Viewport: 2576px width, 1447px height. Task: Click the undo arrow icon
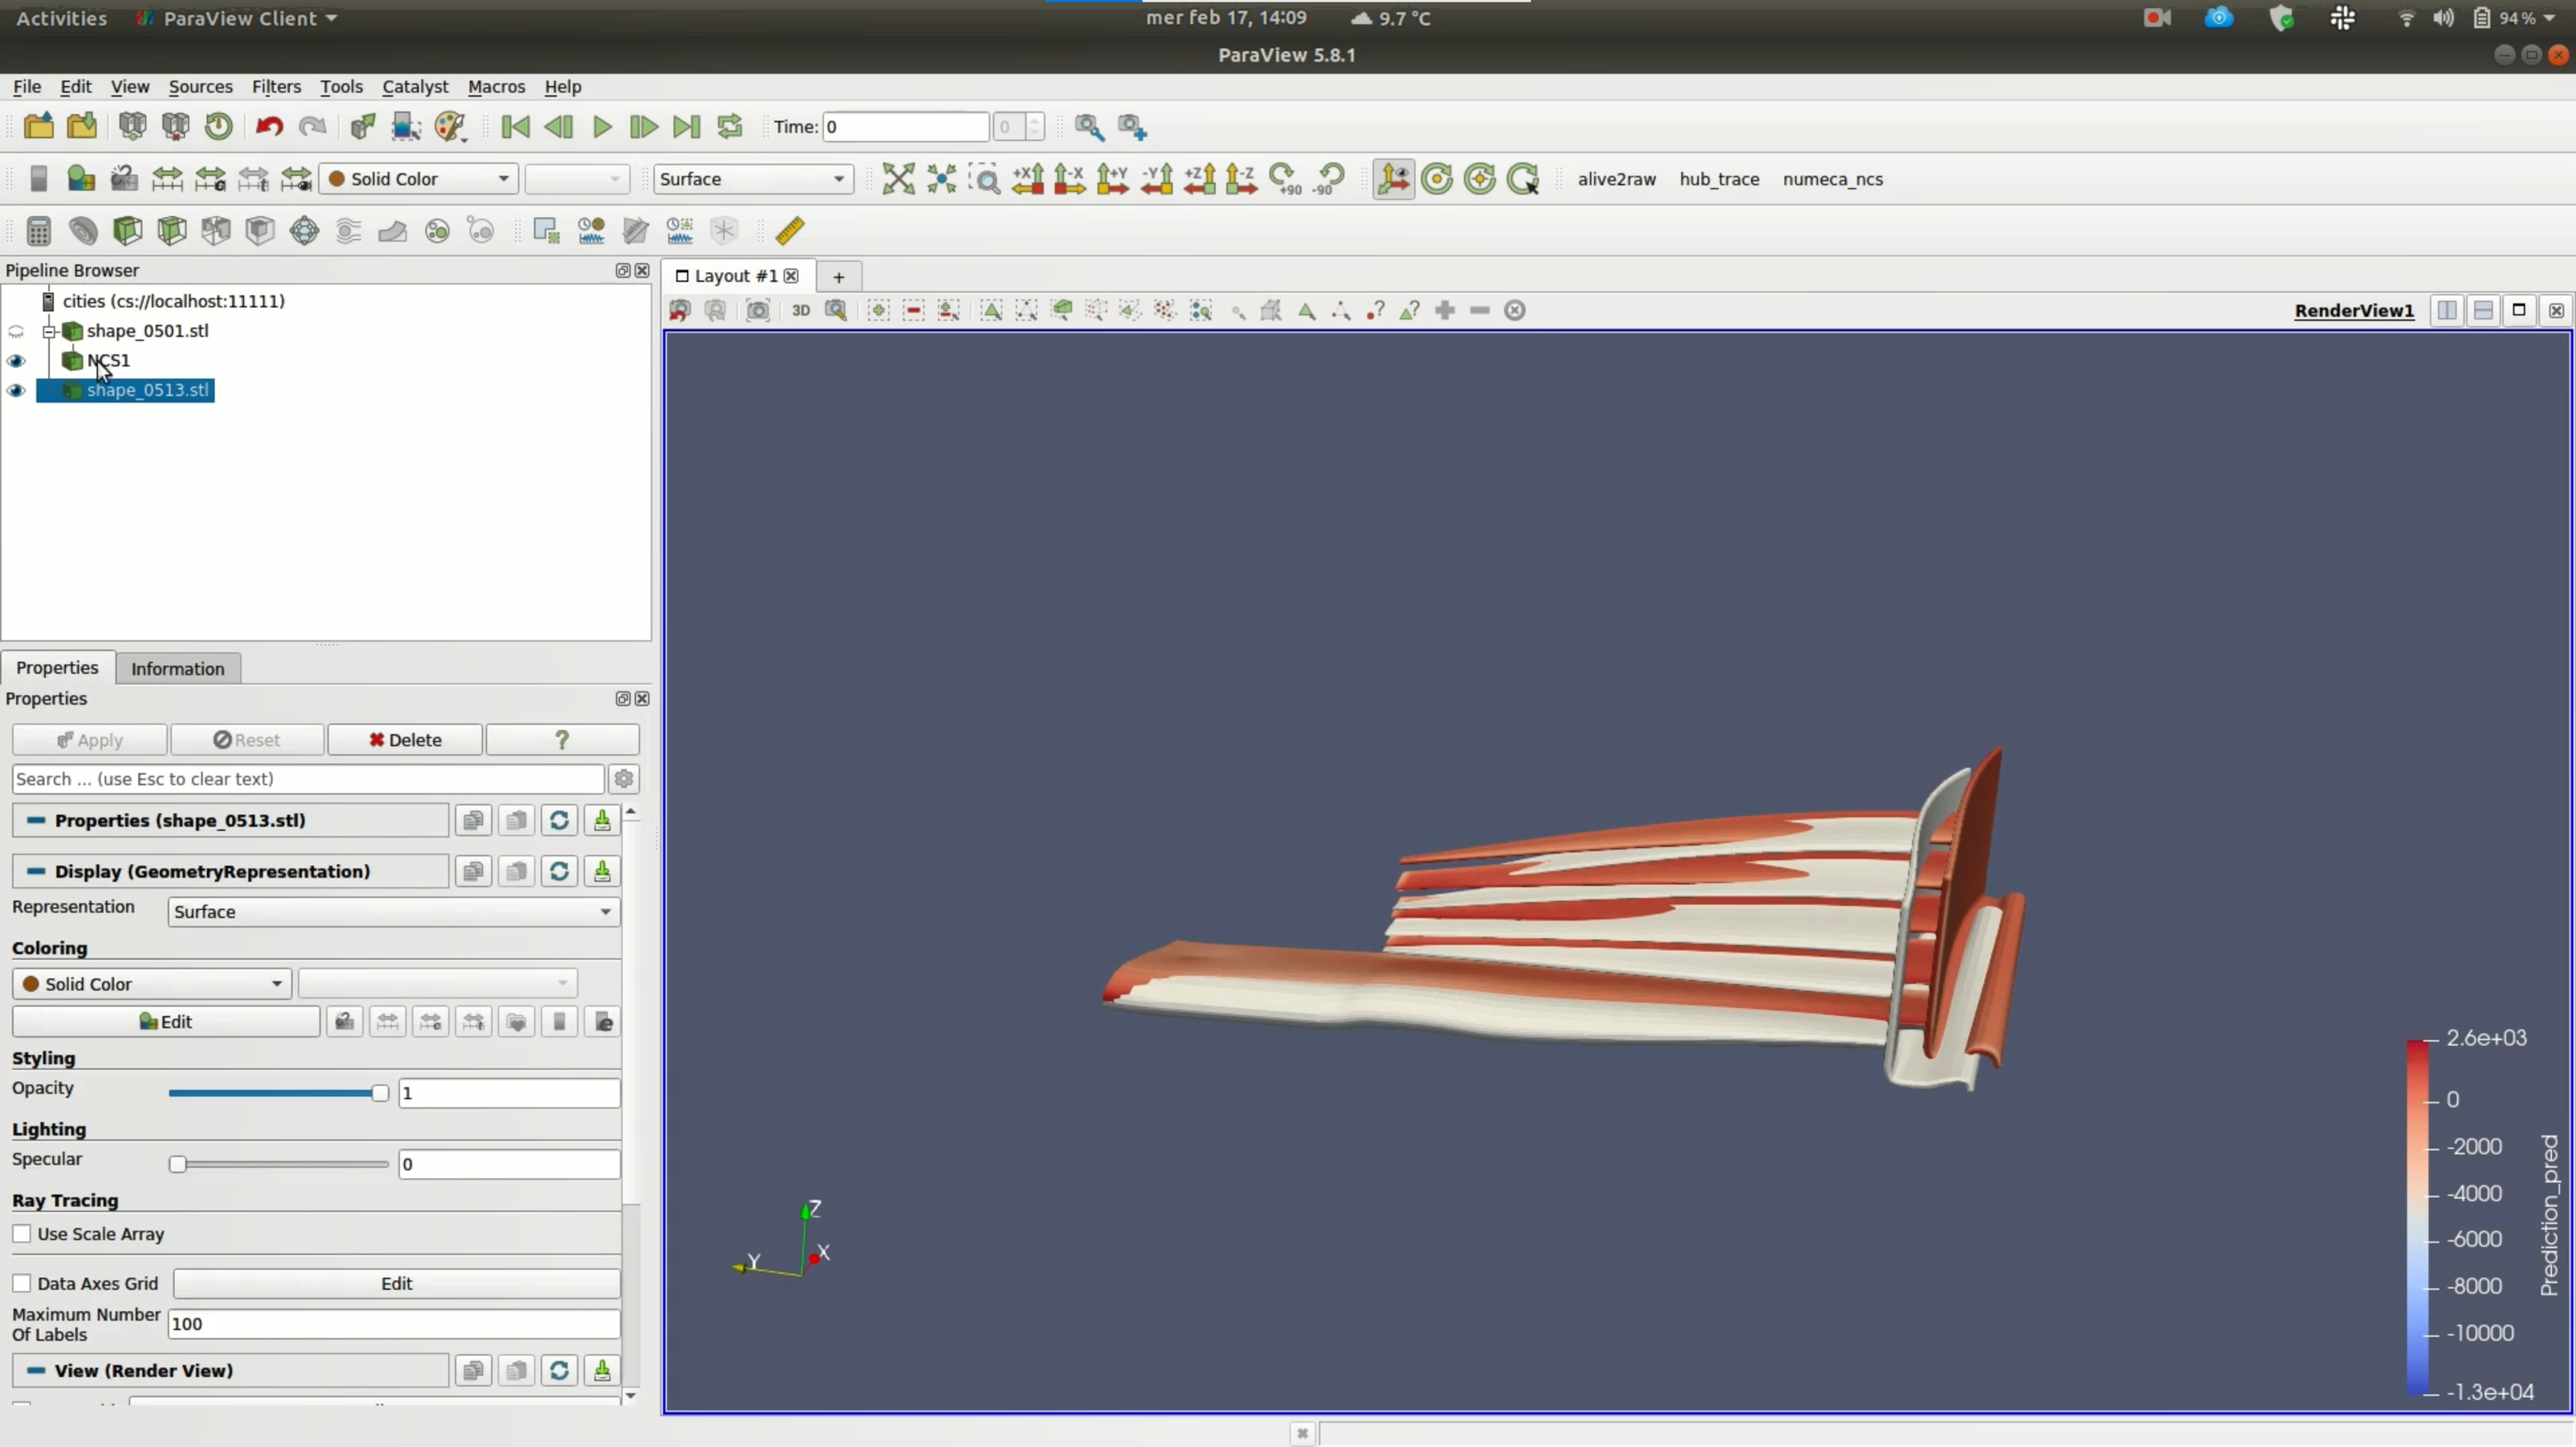(269, 127)
